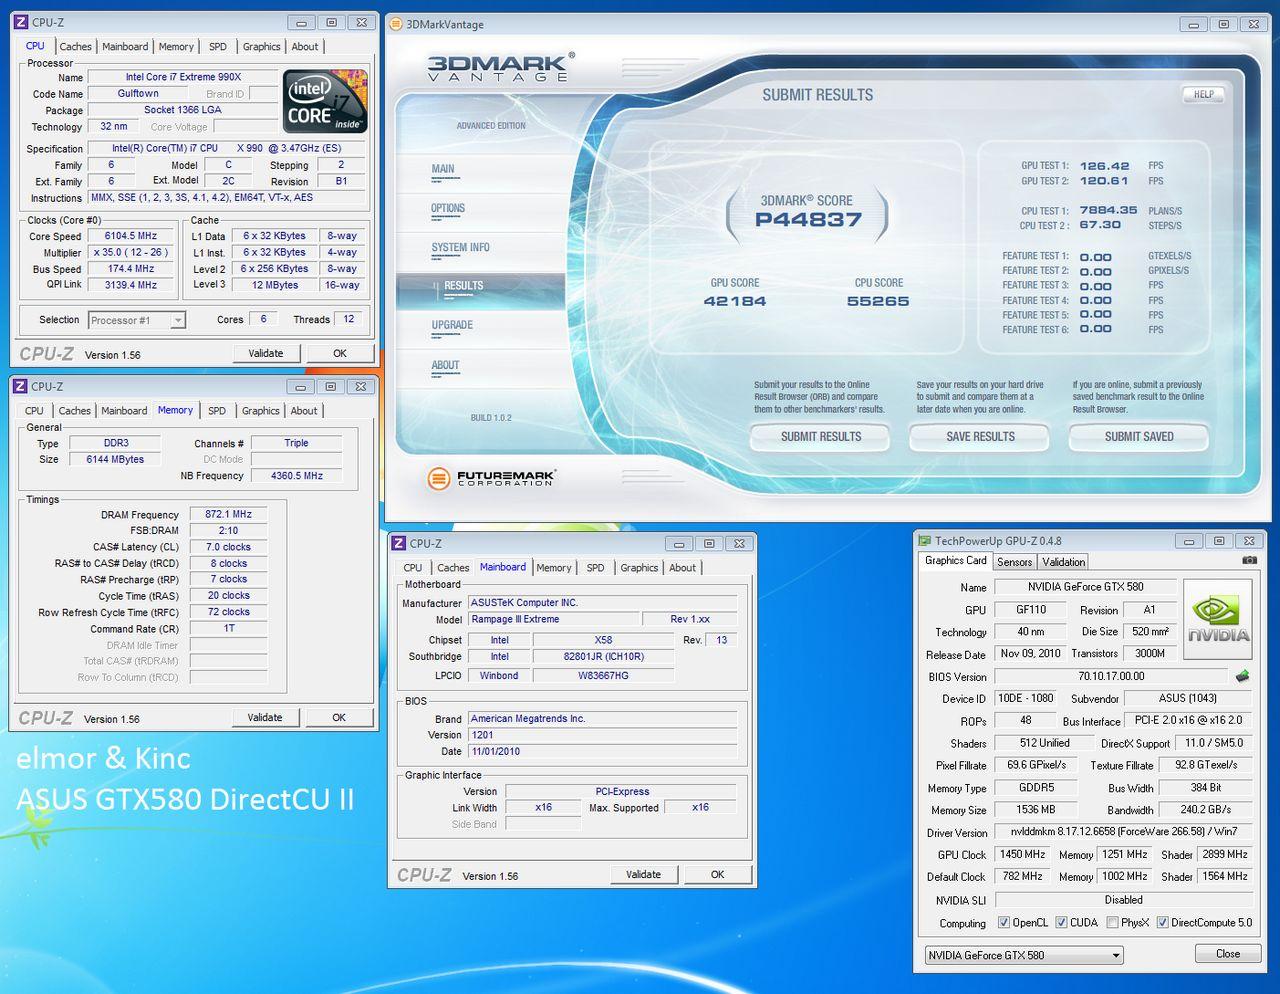Click the Driver Version field in GPU-Z
Screen dimensions: 1280x994
pos(1124,832)
